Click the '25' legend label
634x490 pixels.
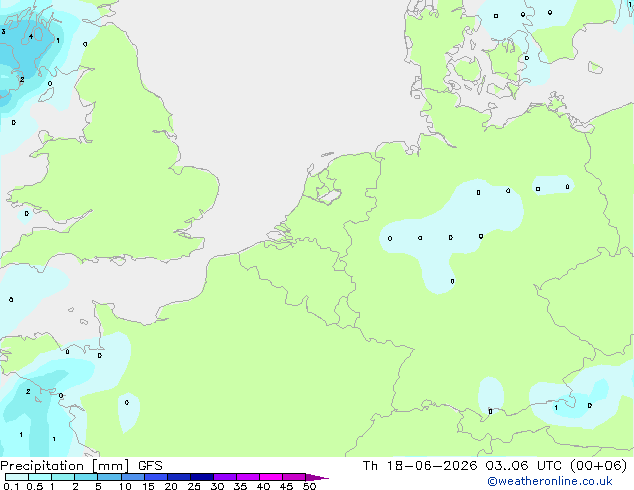tap(194, 486)
